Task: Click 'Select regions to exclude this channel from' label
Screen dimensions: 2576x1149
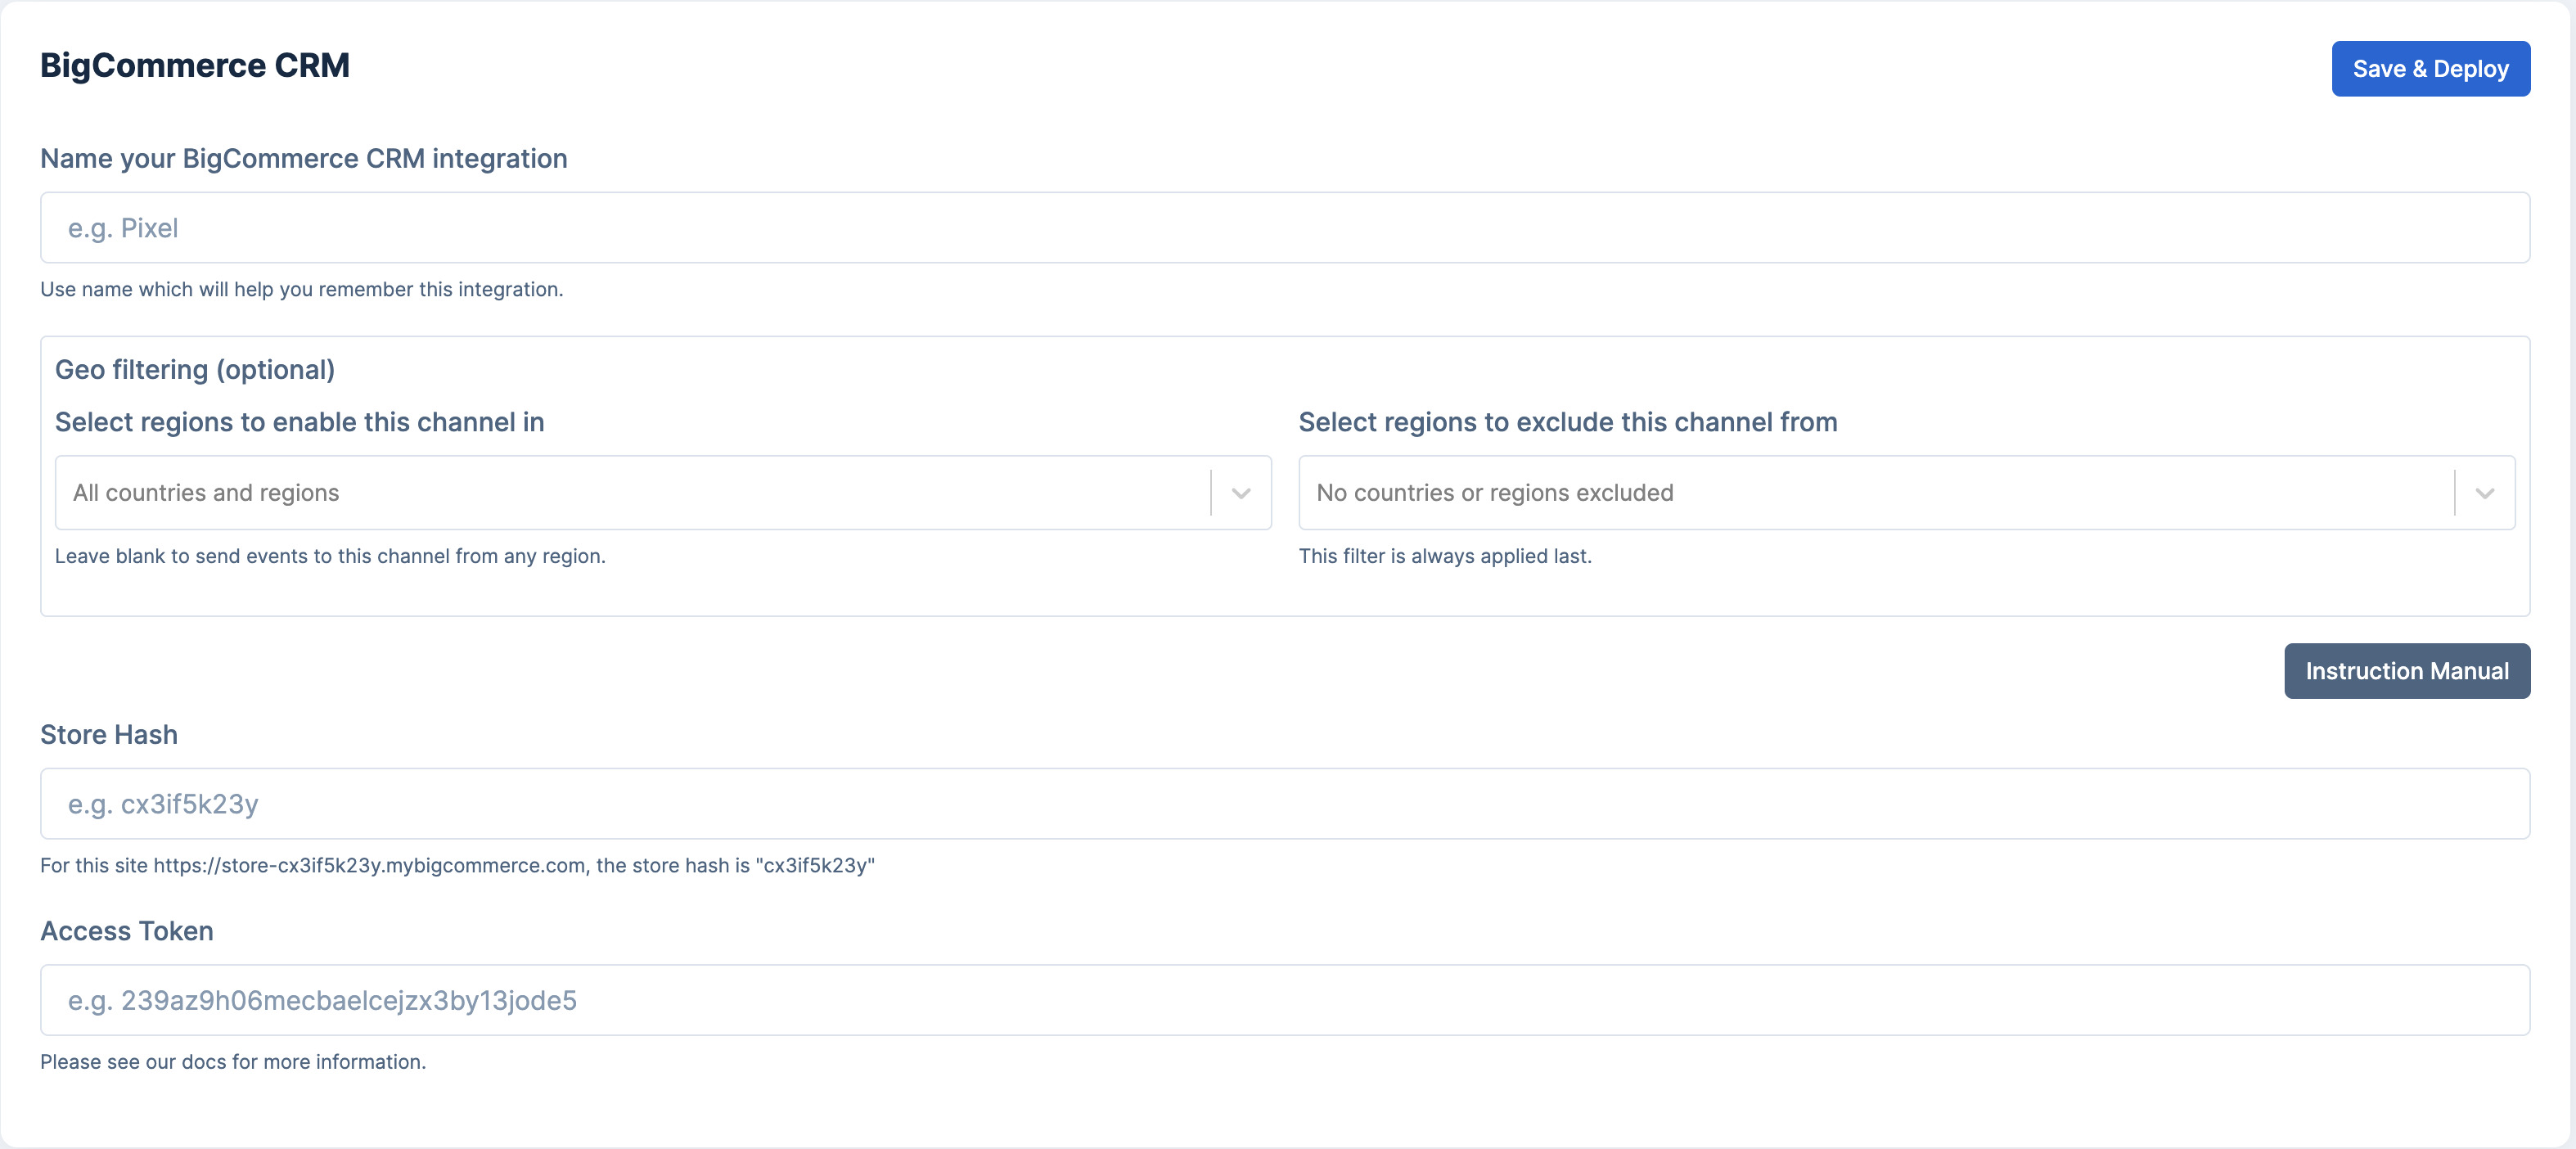Action: coord(1567,422)
